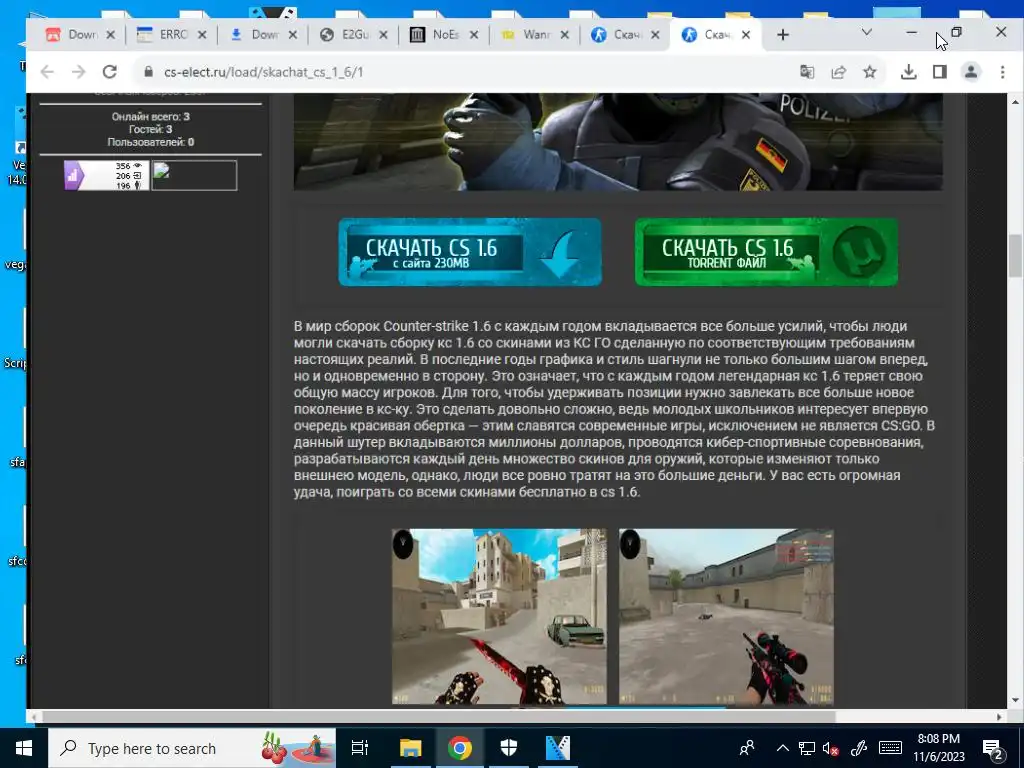Open the People icon in system tray
This screenshot has height=768, width=1024.
click(747, 748)
